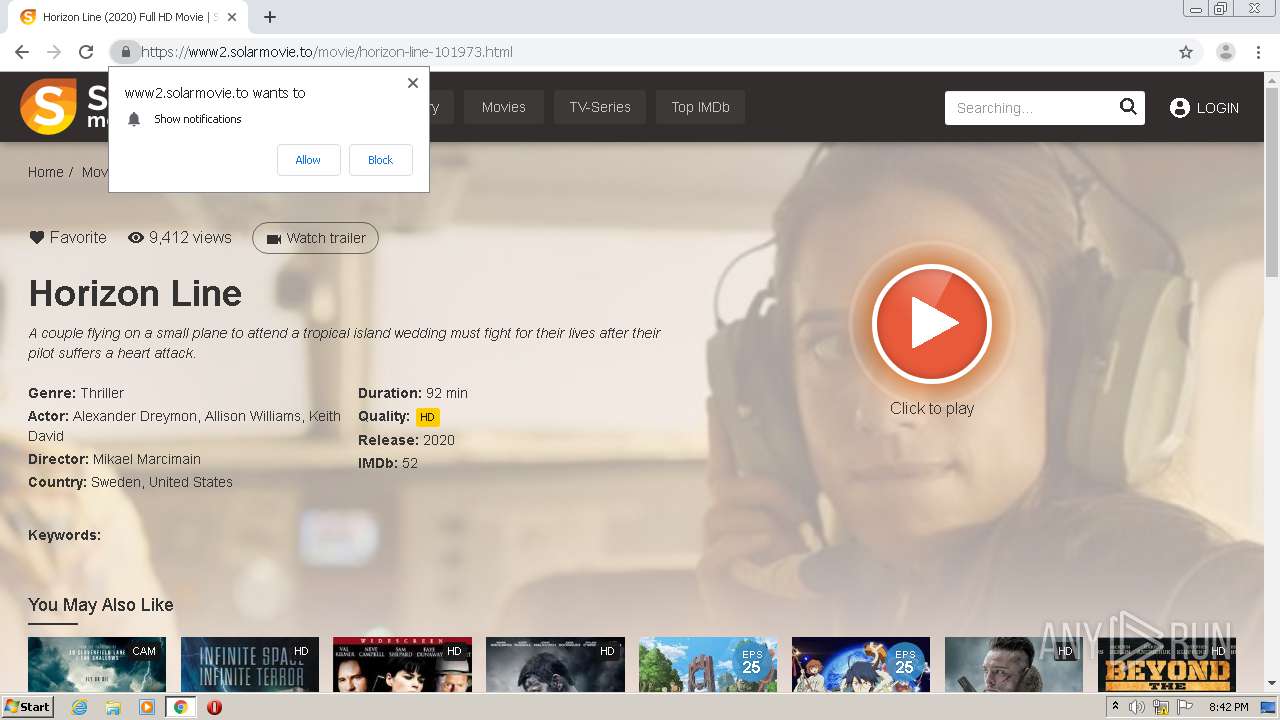
Task: Click the HD quality badge
Action: (x=427, y=417)
